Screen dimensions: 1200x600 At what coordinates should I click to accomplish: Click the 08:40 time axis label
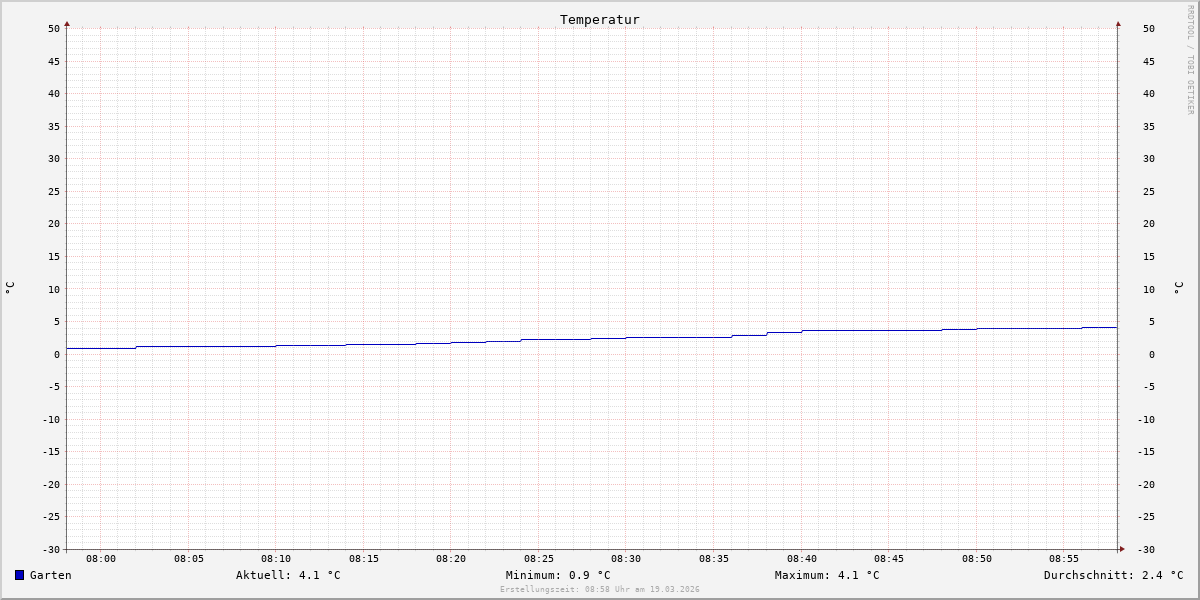pos(802,559)
